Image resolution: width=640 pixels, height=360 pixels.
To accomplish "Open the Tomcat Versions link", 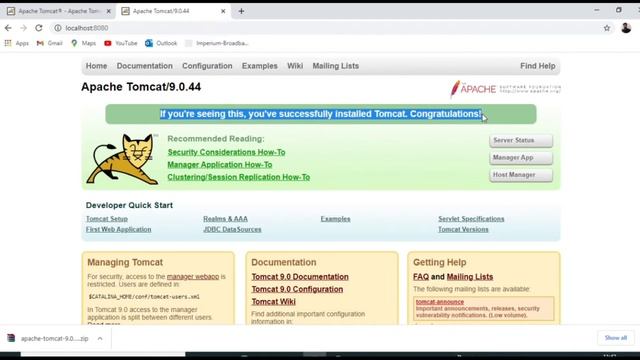I will [x=463, y=229].
